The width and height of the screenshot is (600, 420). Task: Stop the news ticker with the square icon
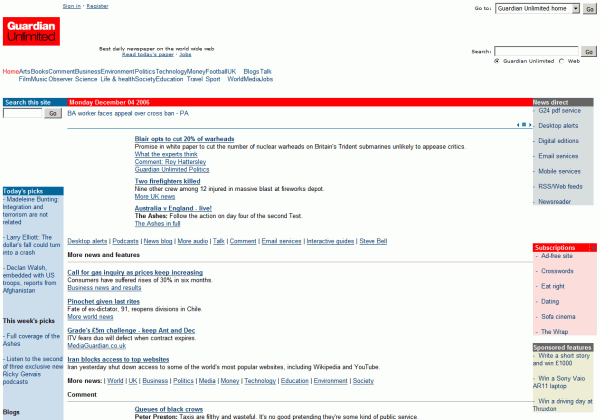(x=524, y=125)
